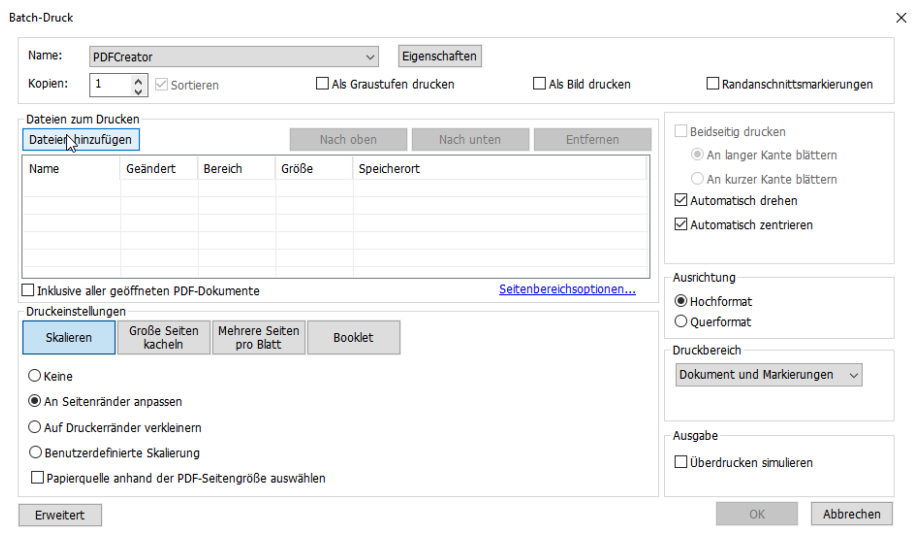
Task: Choose Querformat orientation
Action: [682, 322]
